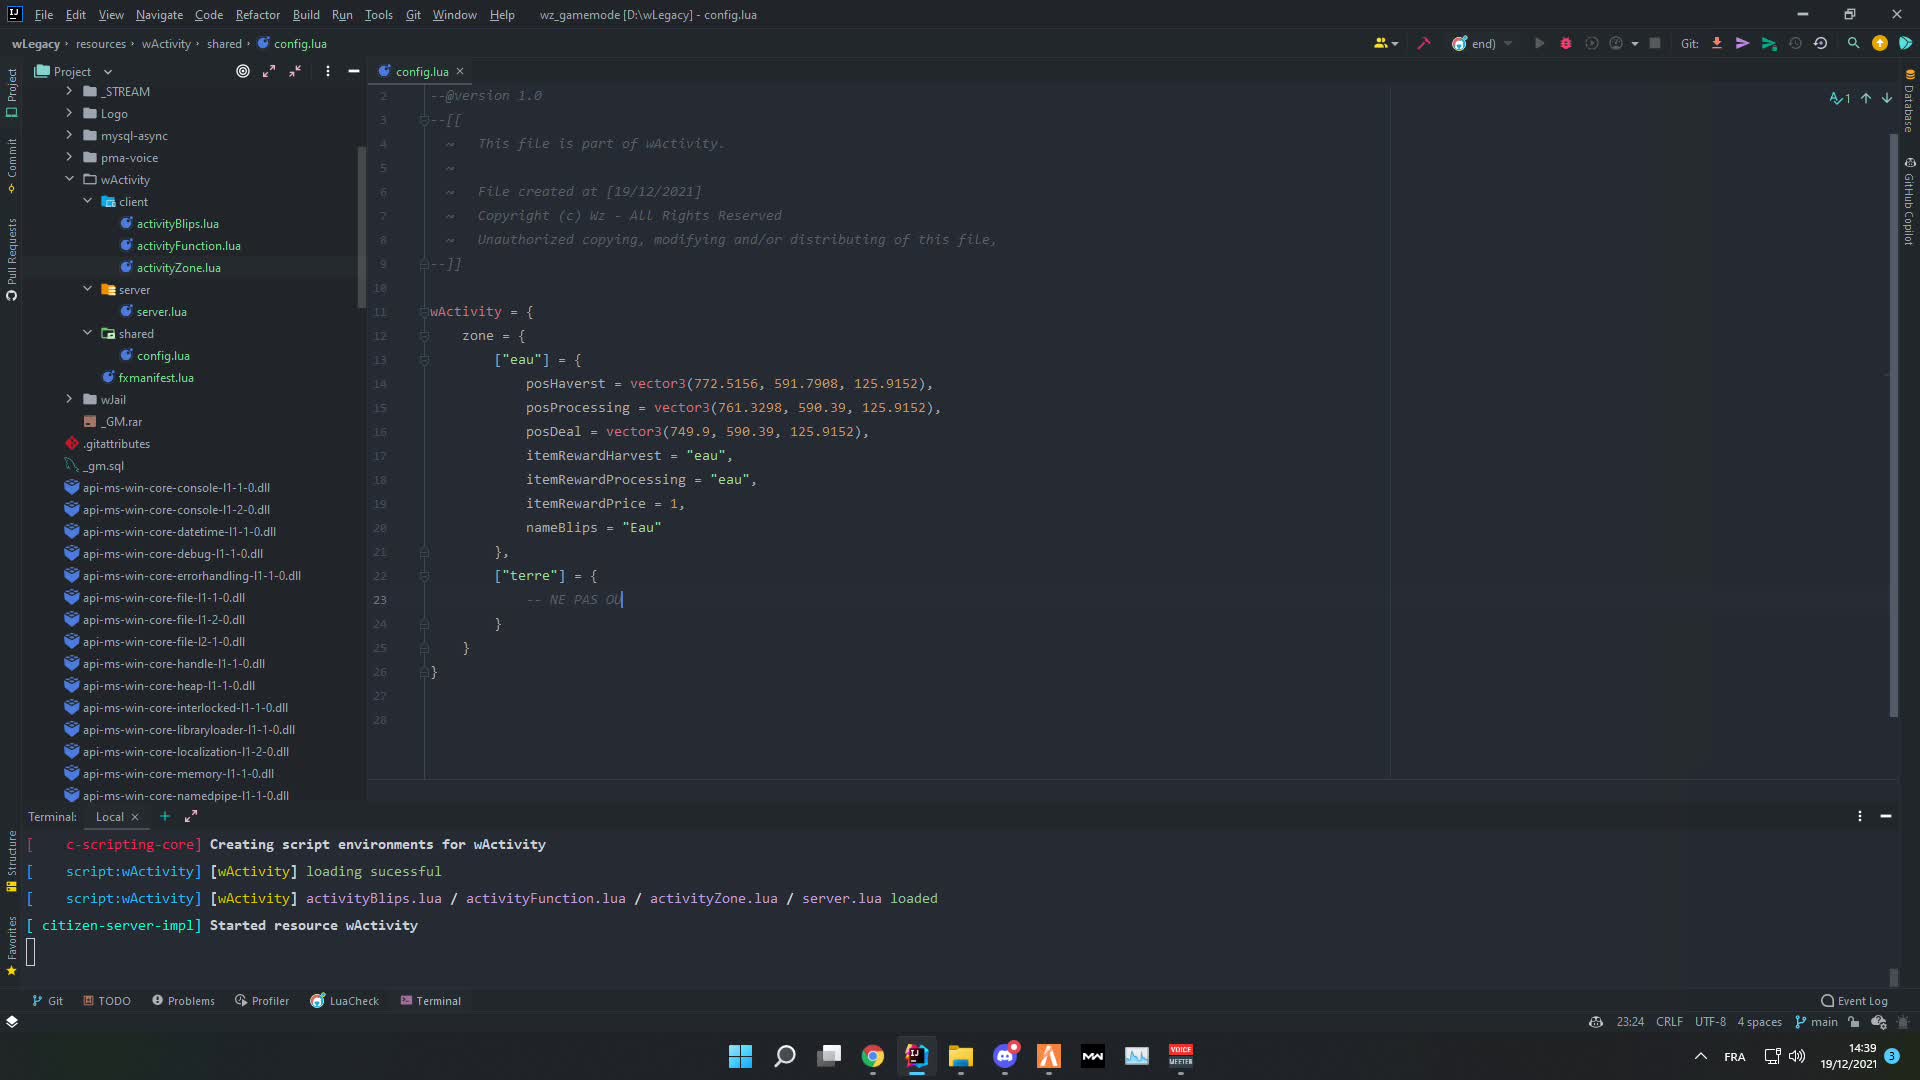Open Search Everywhere magnifier icon
The width and height of the screenshot is (1920, 1080).
[1853, 43]
